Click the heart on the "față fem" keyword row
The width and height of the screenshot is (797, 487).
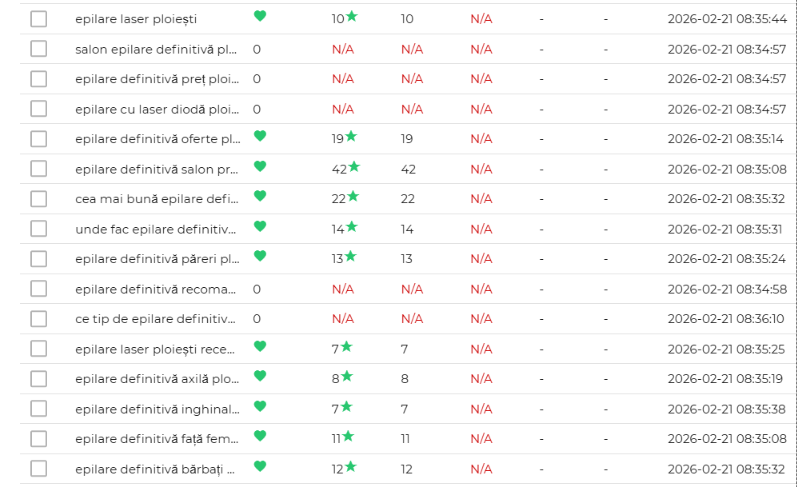point(260,436)
